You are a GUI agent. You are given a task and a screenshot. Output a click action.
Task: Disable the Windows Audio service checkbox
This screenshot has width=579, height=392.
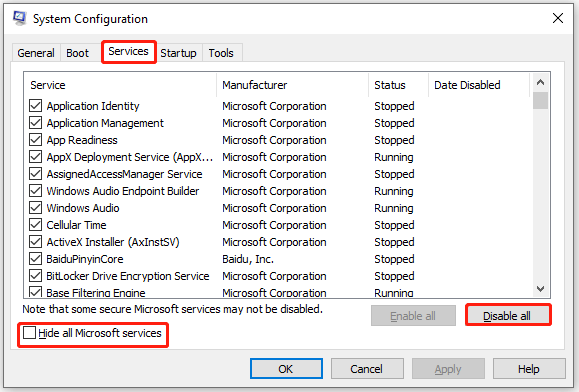(x=35, y=208)
